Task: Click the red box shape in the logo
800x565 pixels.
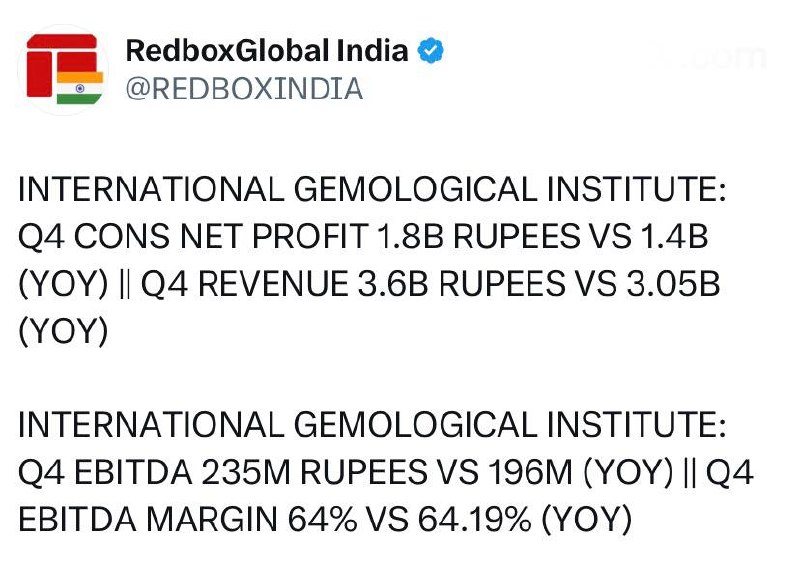Action: (39, 74)
